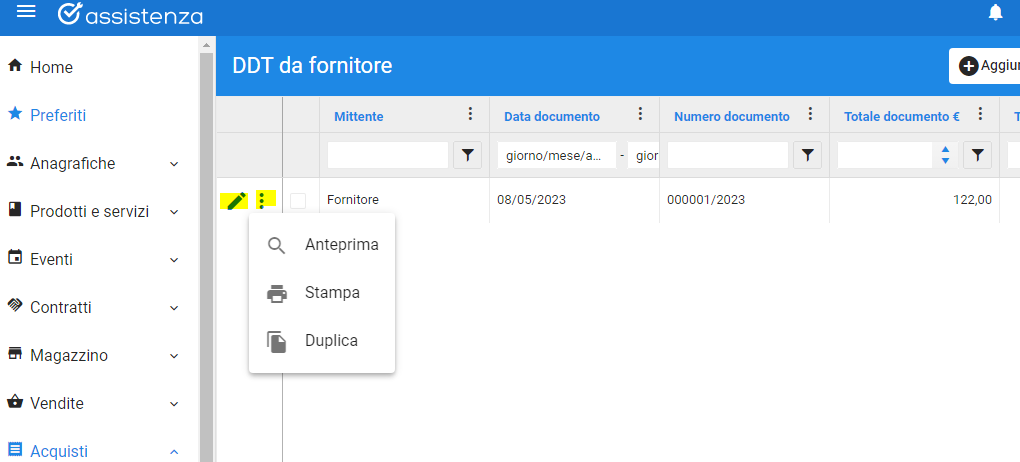This screenshot has width=1020, height=462.
Task: Click the Totale documento filter funnel
Action: (977, 155)
